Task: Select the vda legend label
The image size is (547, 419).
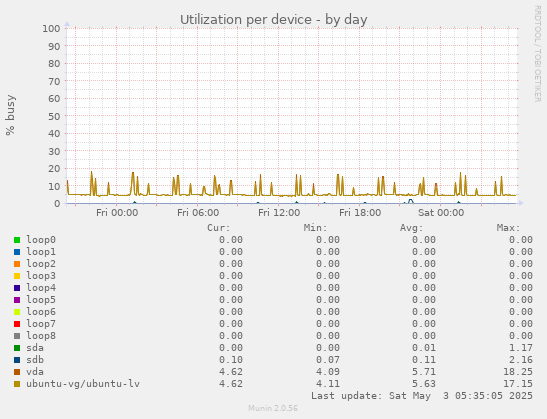Action: tap(35, 372)
